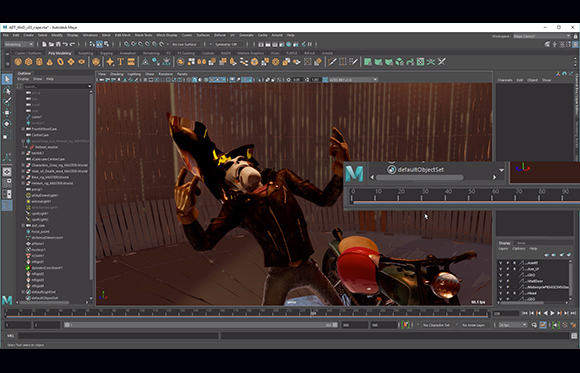Viewport: 580px width, 373px height.
Task: Click on the main time slider
Action: tap(247, 313)
